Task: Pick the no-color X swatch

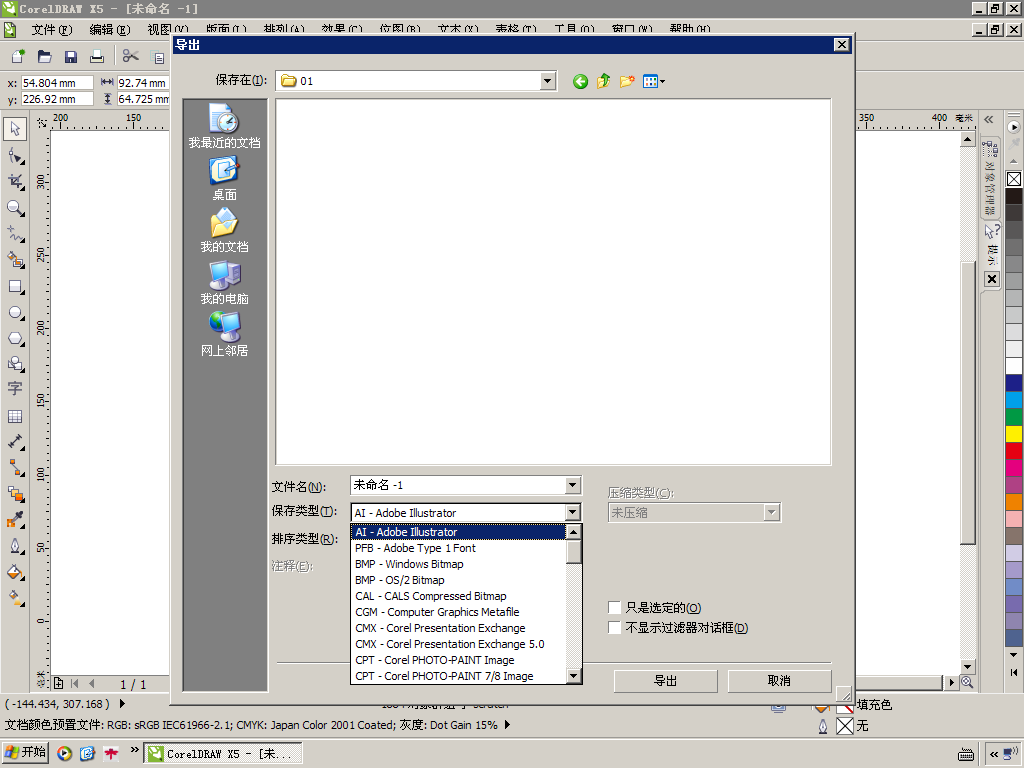Action: 1014,179
